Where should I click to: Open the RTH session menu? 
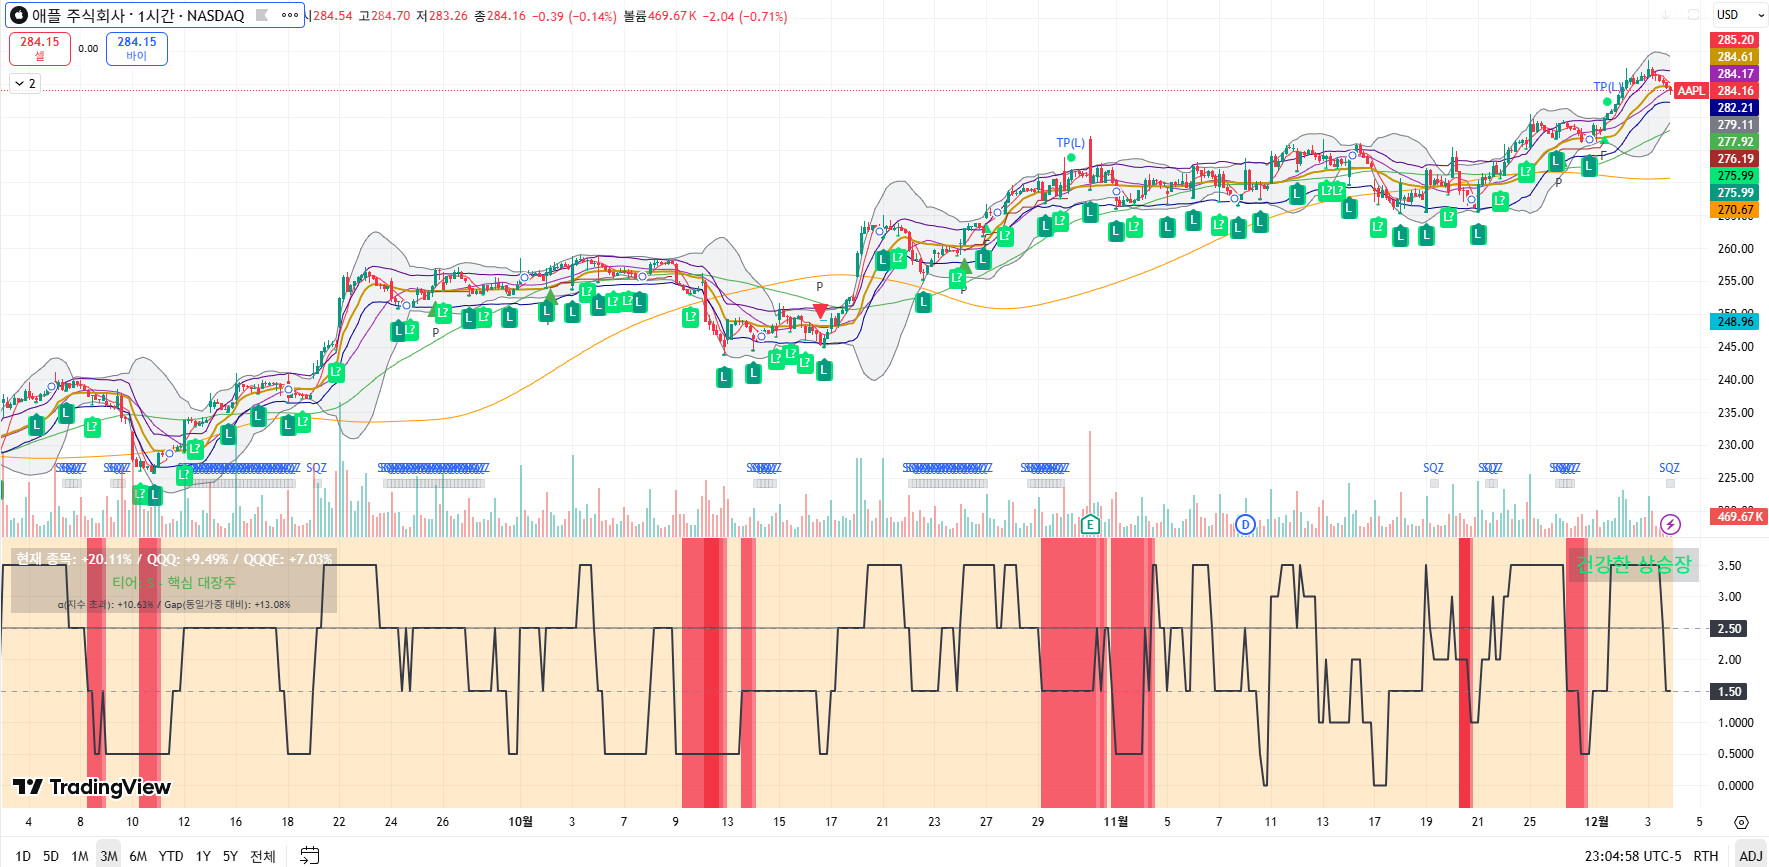(x=1706, y=856)
